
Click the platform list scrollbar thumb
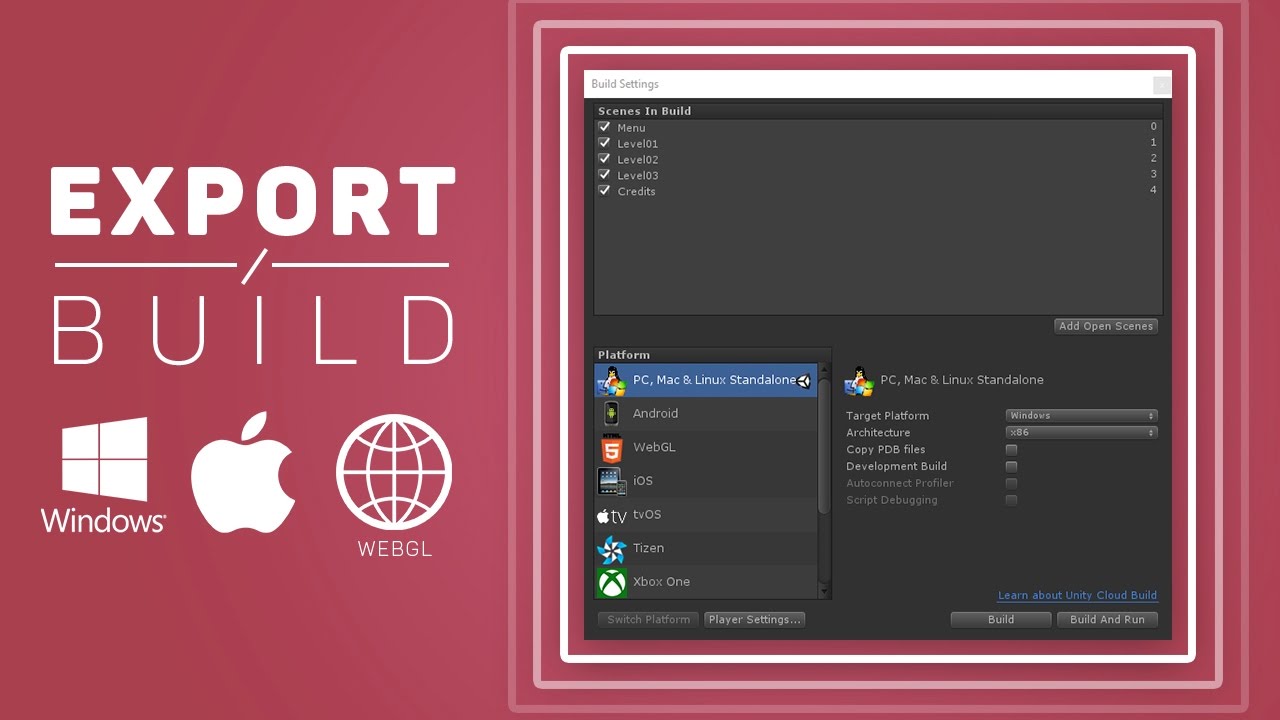(x=824, y=447)
